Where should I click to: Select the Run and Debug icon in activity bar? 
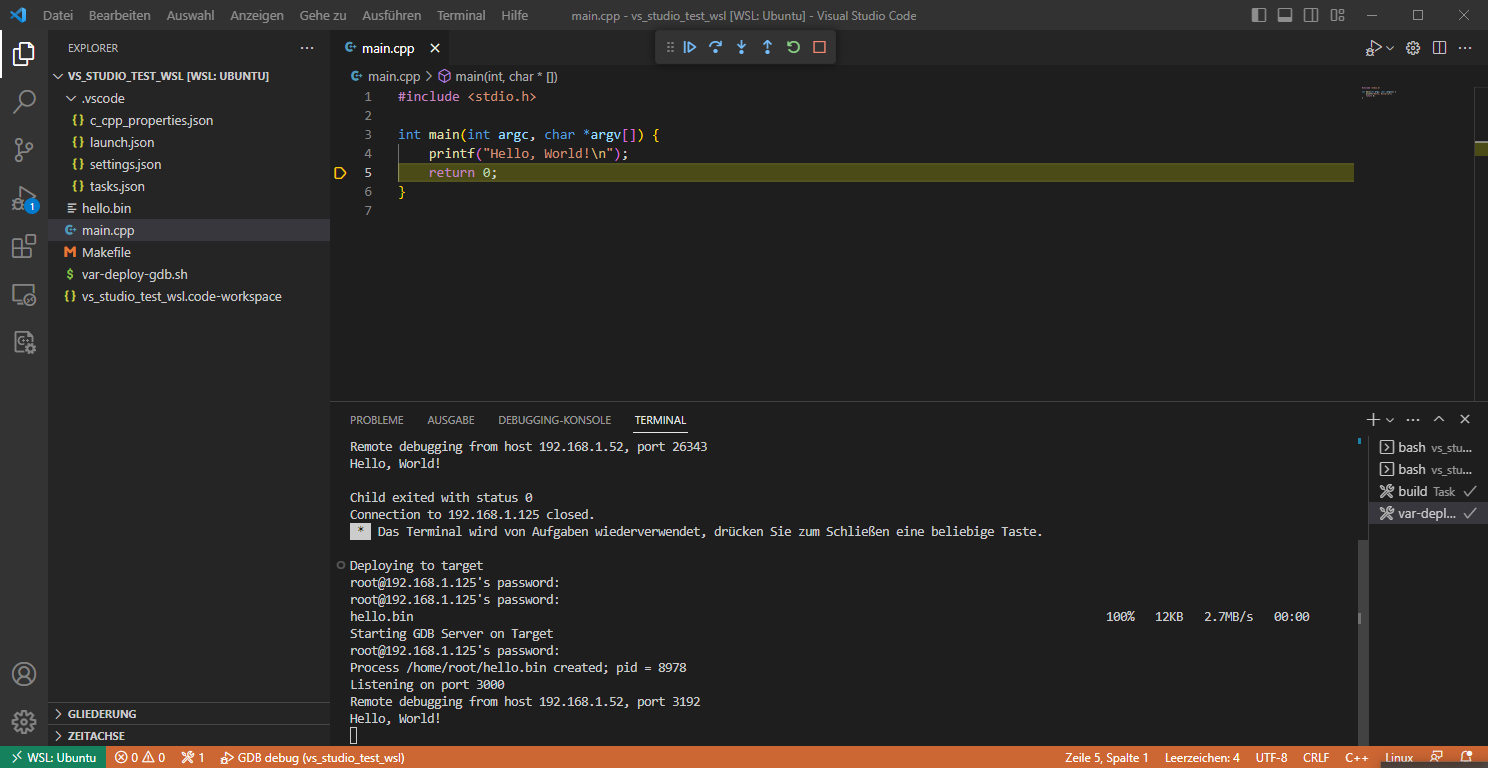click(24, 198)
